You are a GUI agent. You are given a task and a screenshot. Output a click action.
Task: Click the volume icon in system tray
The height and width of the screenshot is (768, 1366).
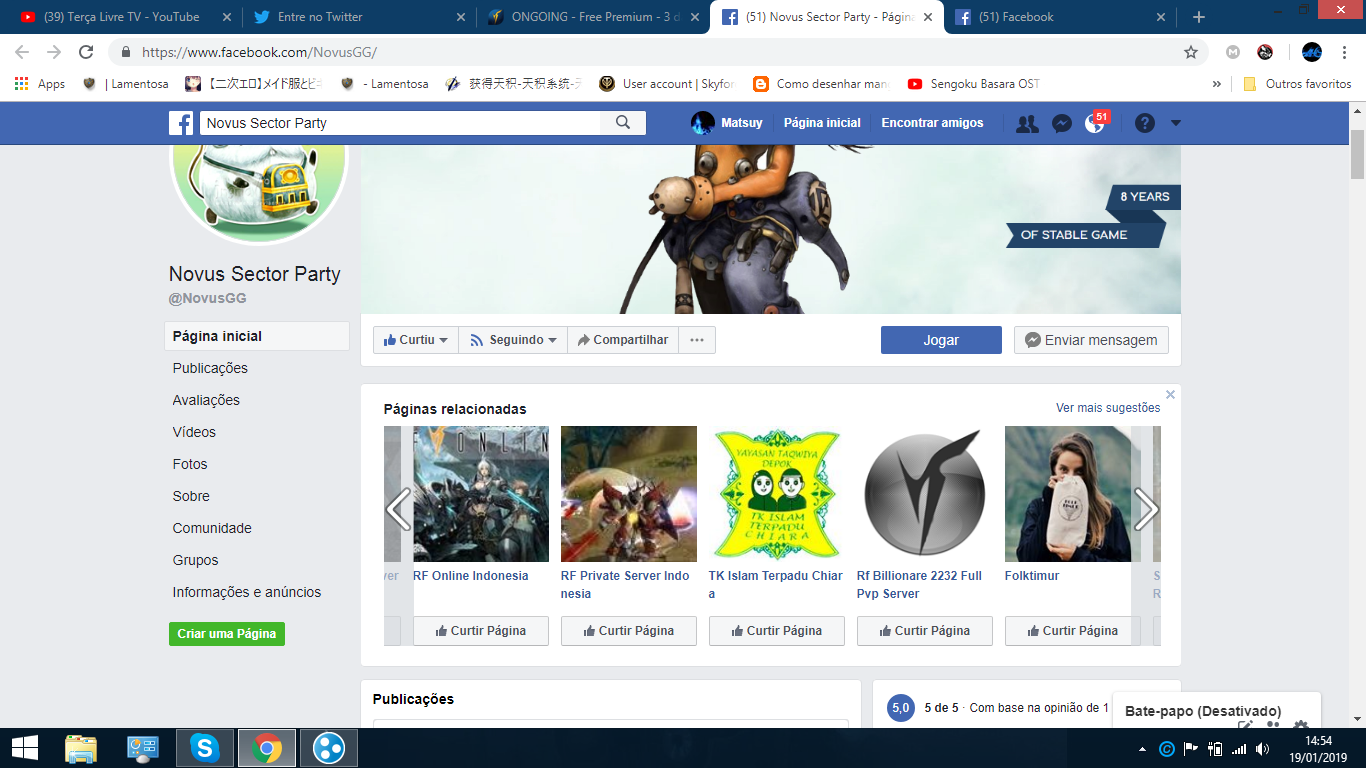point(1262,749)
